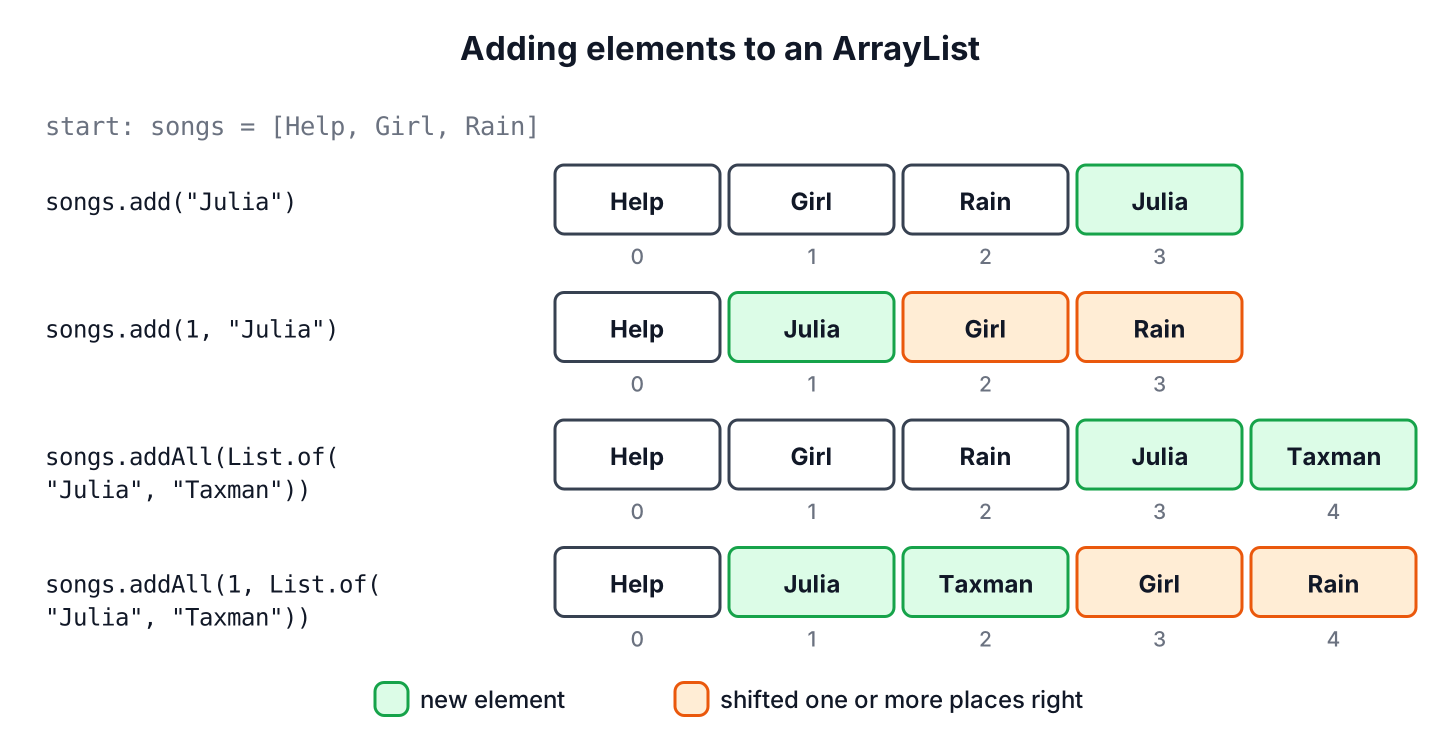Click the Taxman cell in the addAll(List.of( row
The width and height of the screenshot is (1440, 750).
tap(1333, 455)
